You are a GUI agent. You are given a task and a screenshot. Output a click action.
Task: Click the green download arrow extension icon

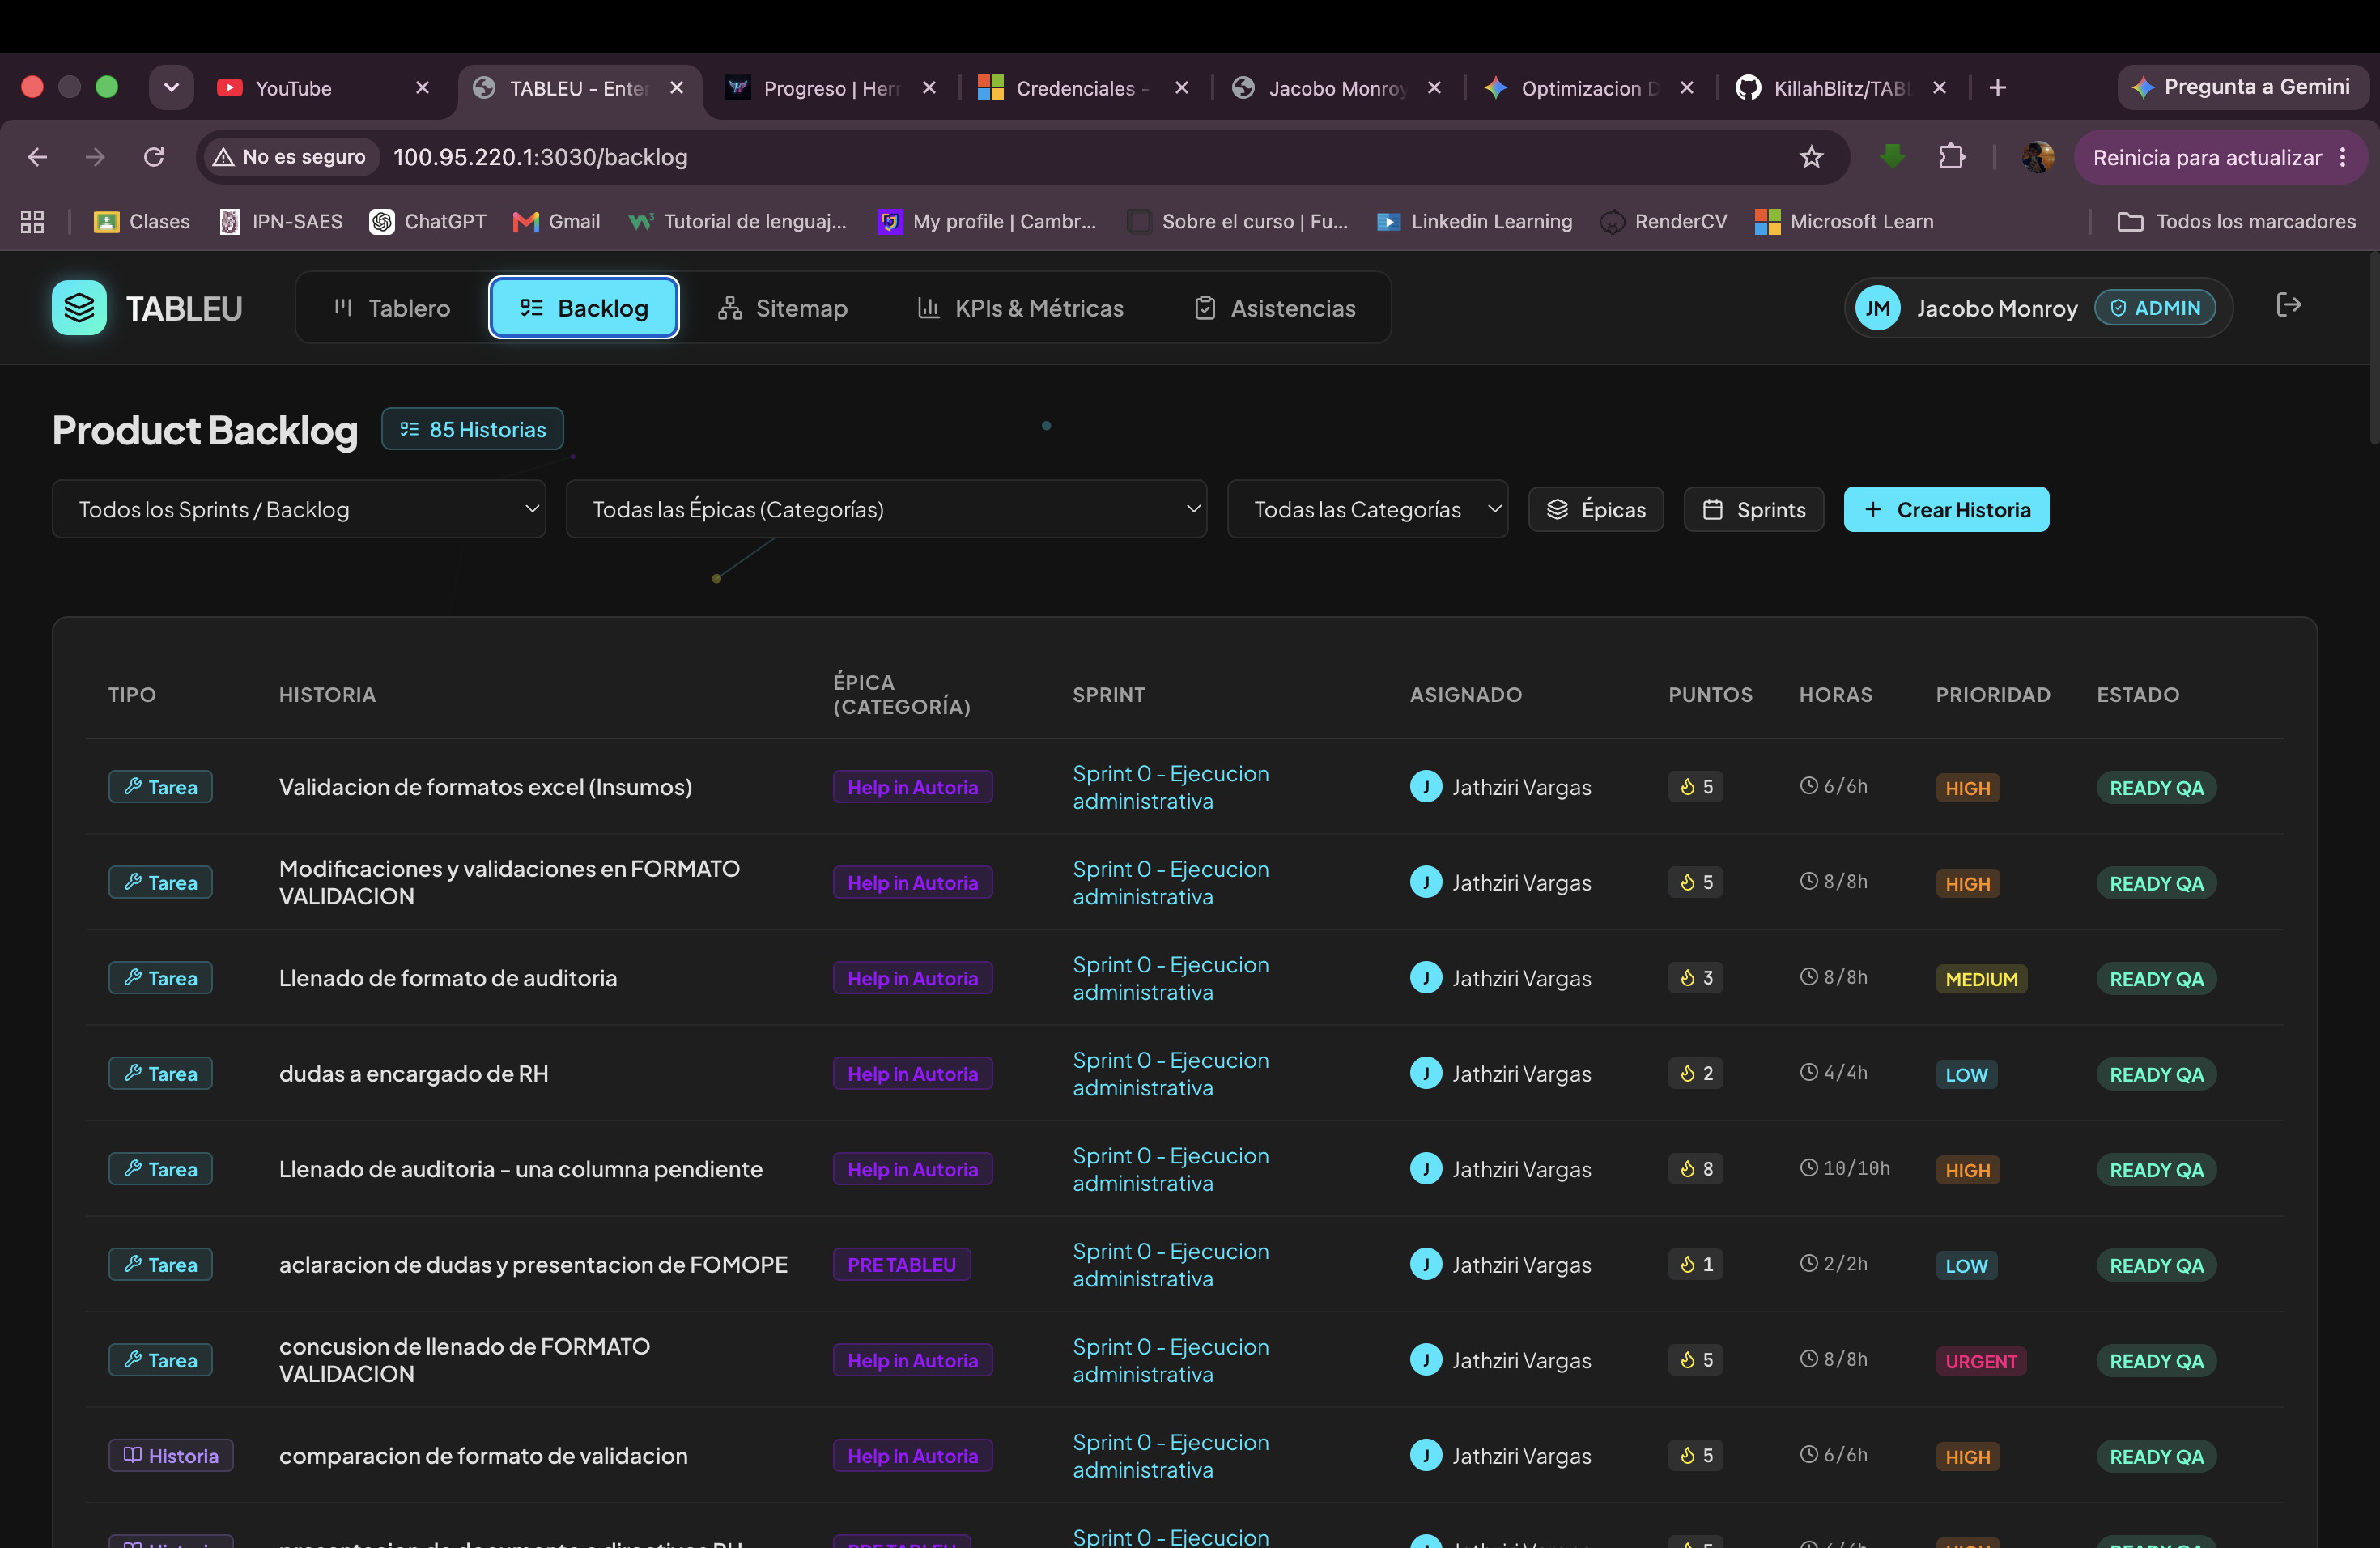(1891, 156)
